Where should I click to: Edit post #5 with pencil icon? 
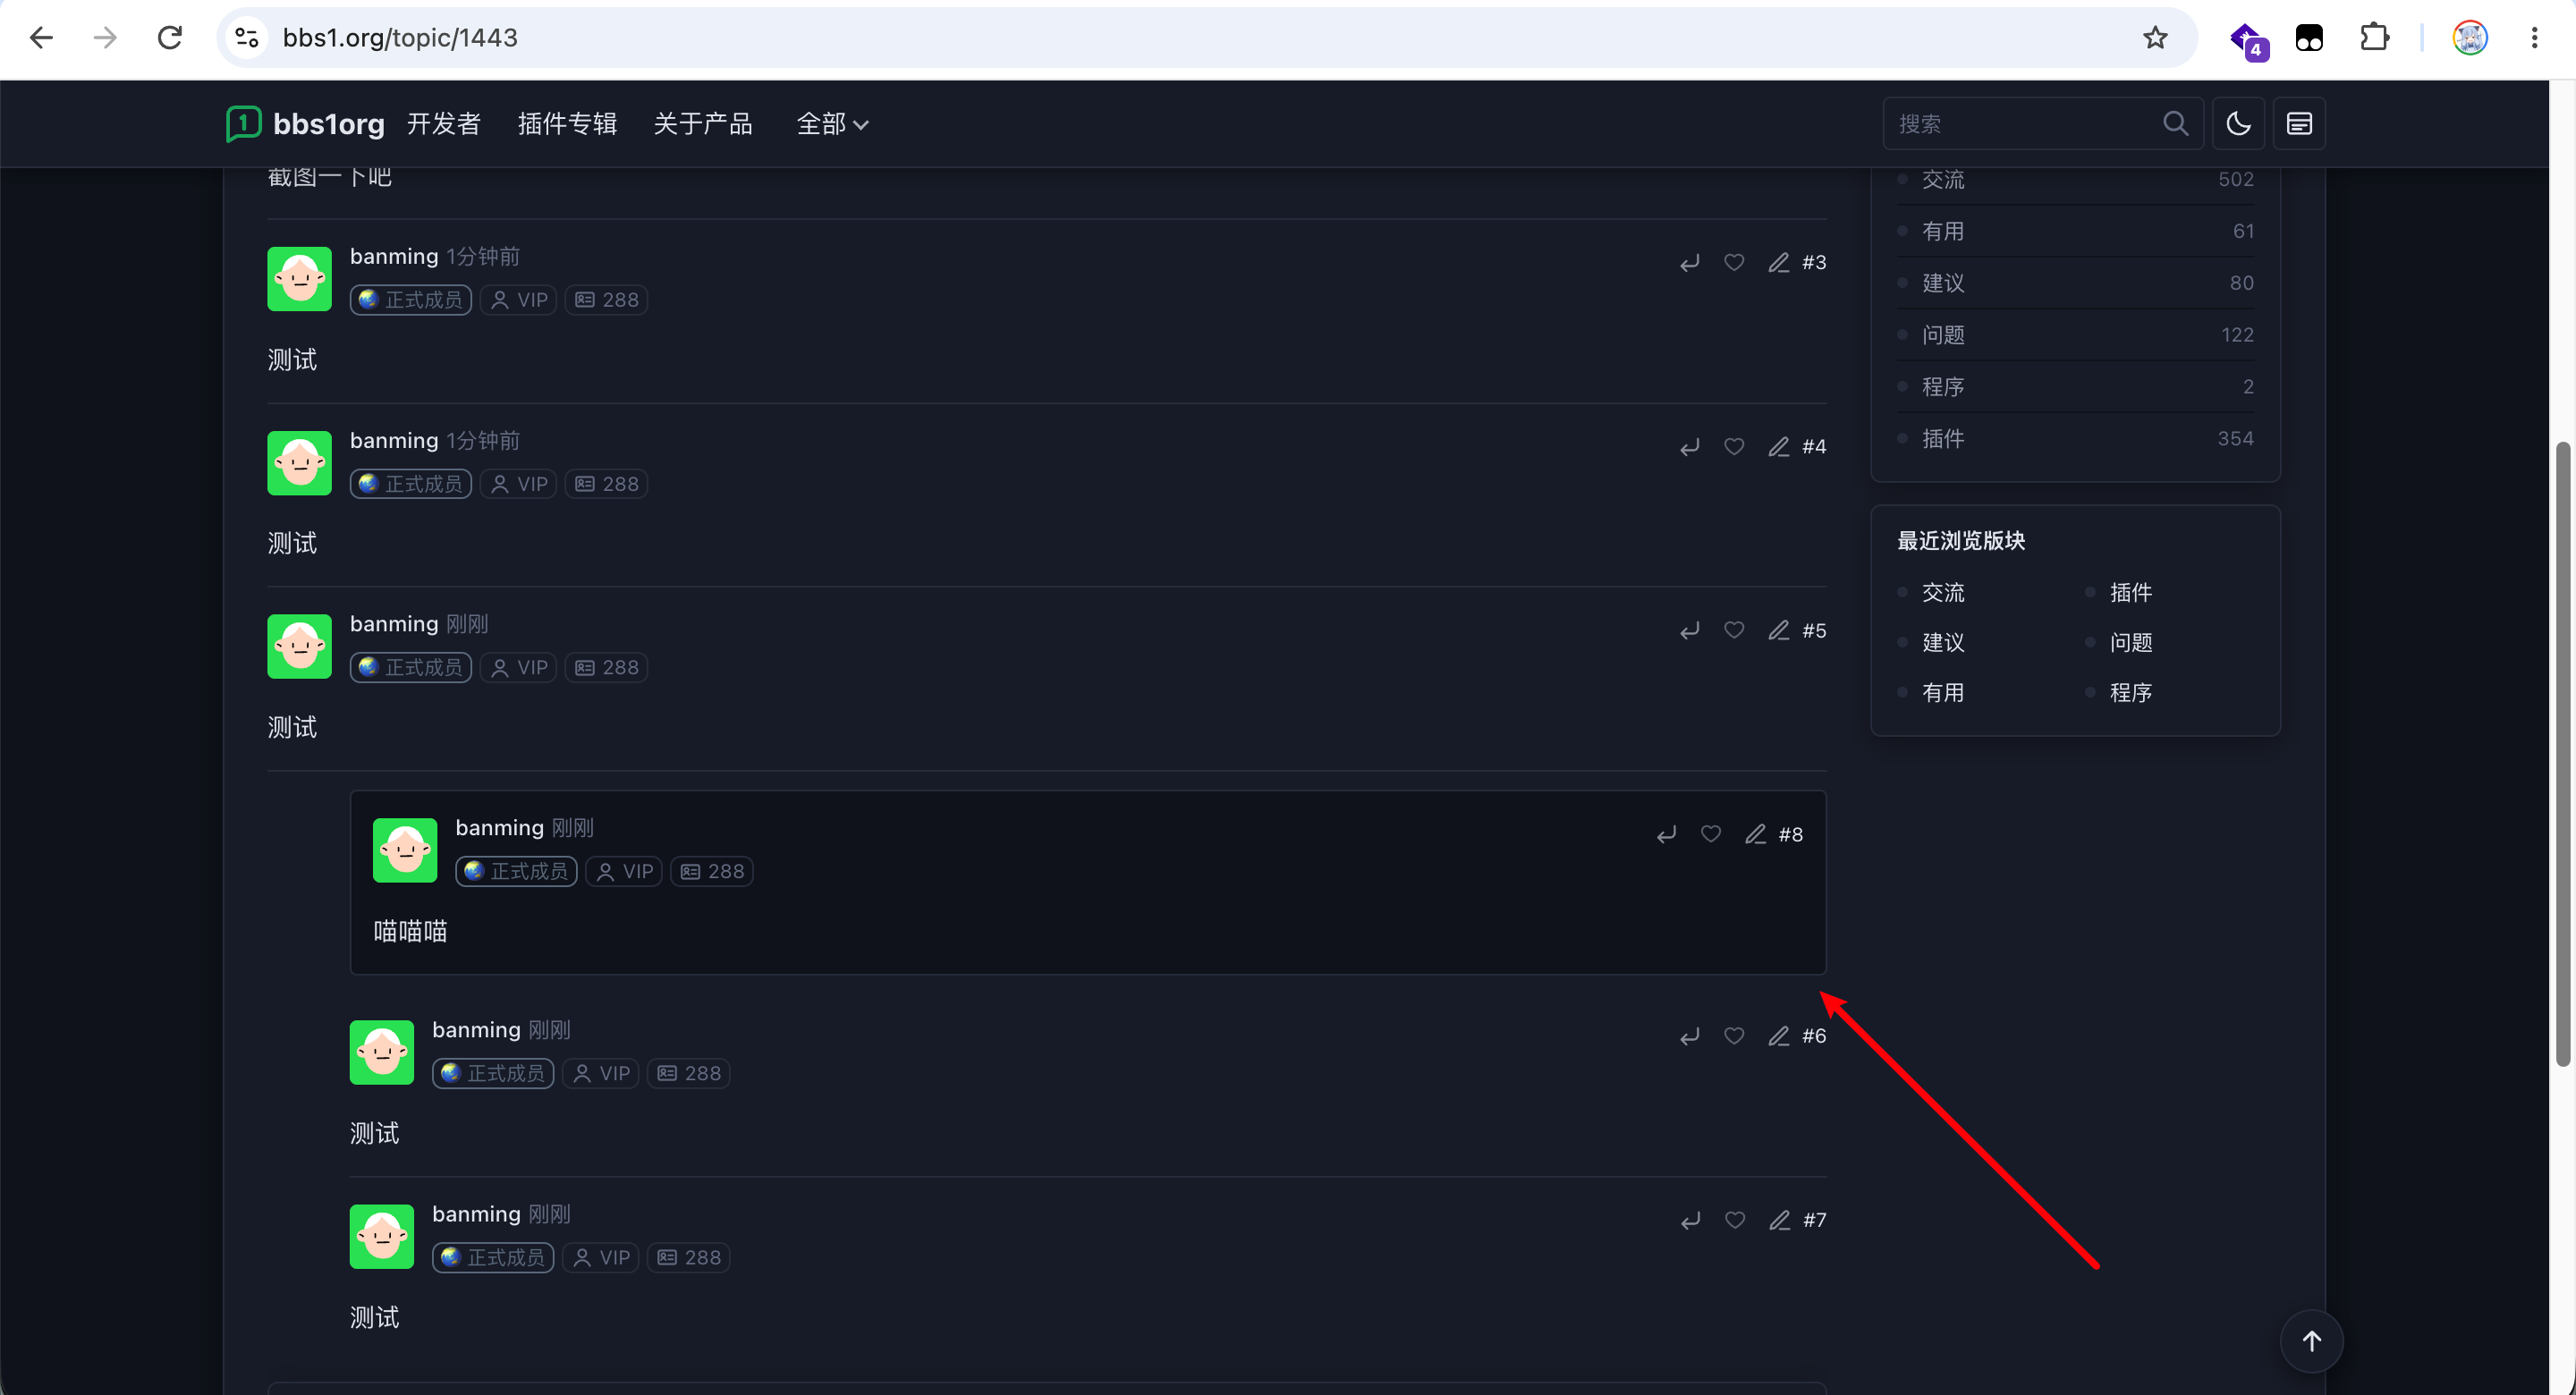pos(1778,630)
